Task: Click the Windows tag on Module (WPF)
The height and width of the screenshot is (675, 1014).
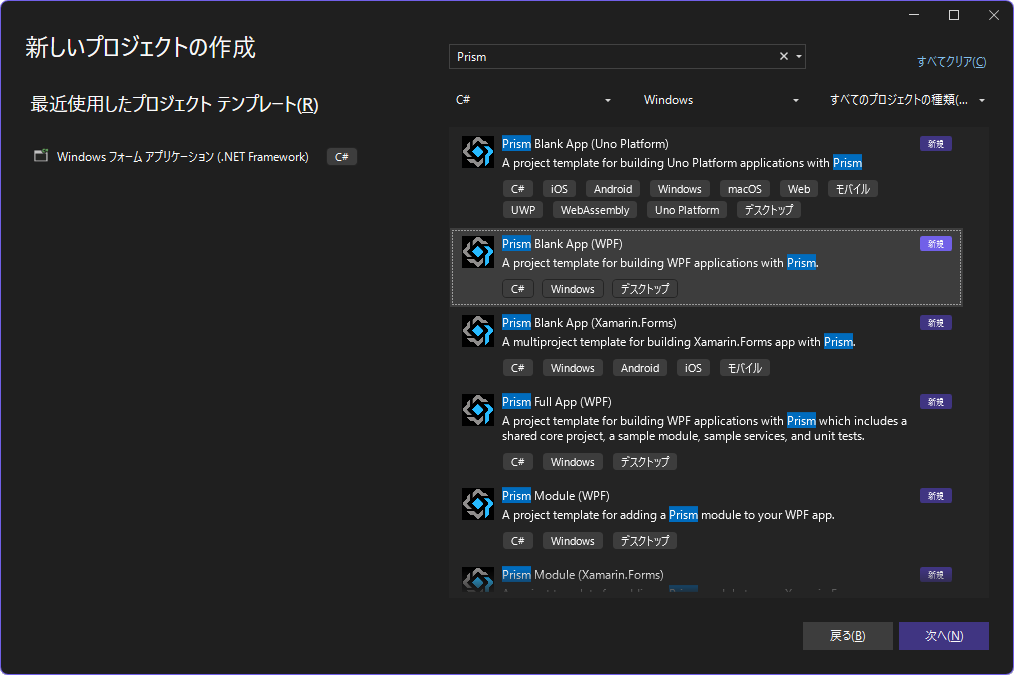Action: [573, 541]
